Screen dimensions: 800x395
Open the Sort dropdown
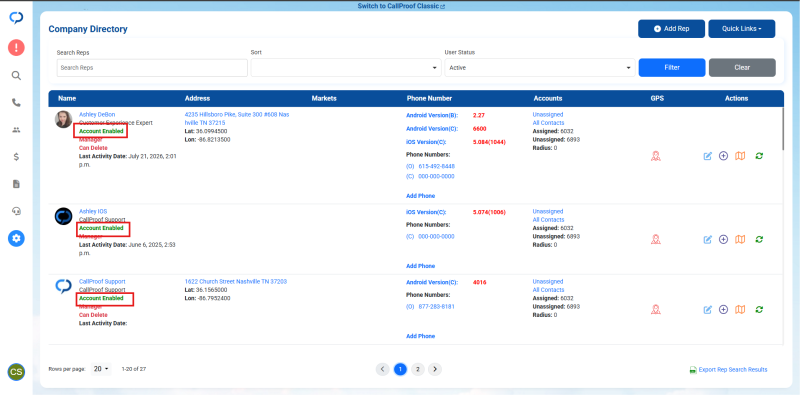pos(346,67)
